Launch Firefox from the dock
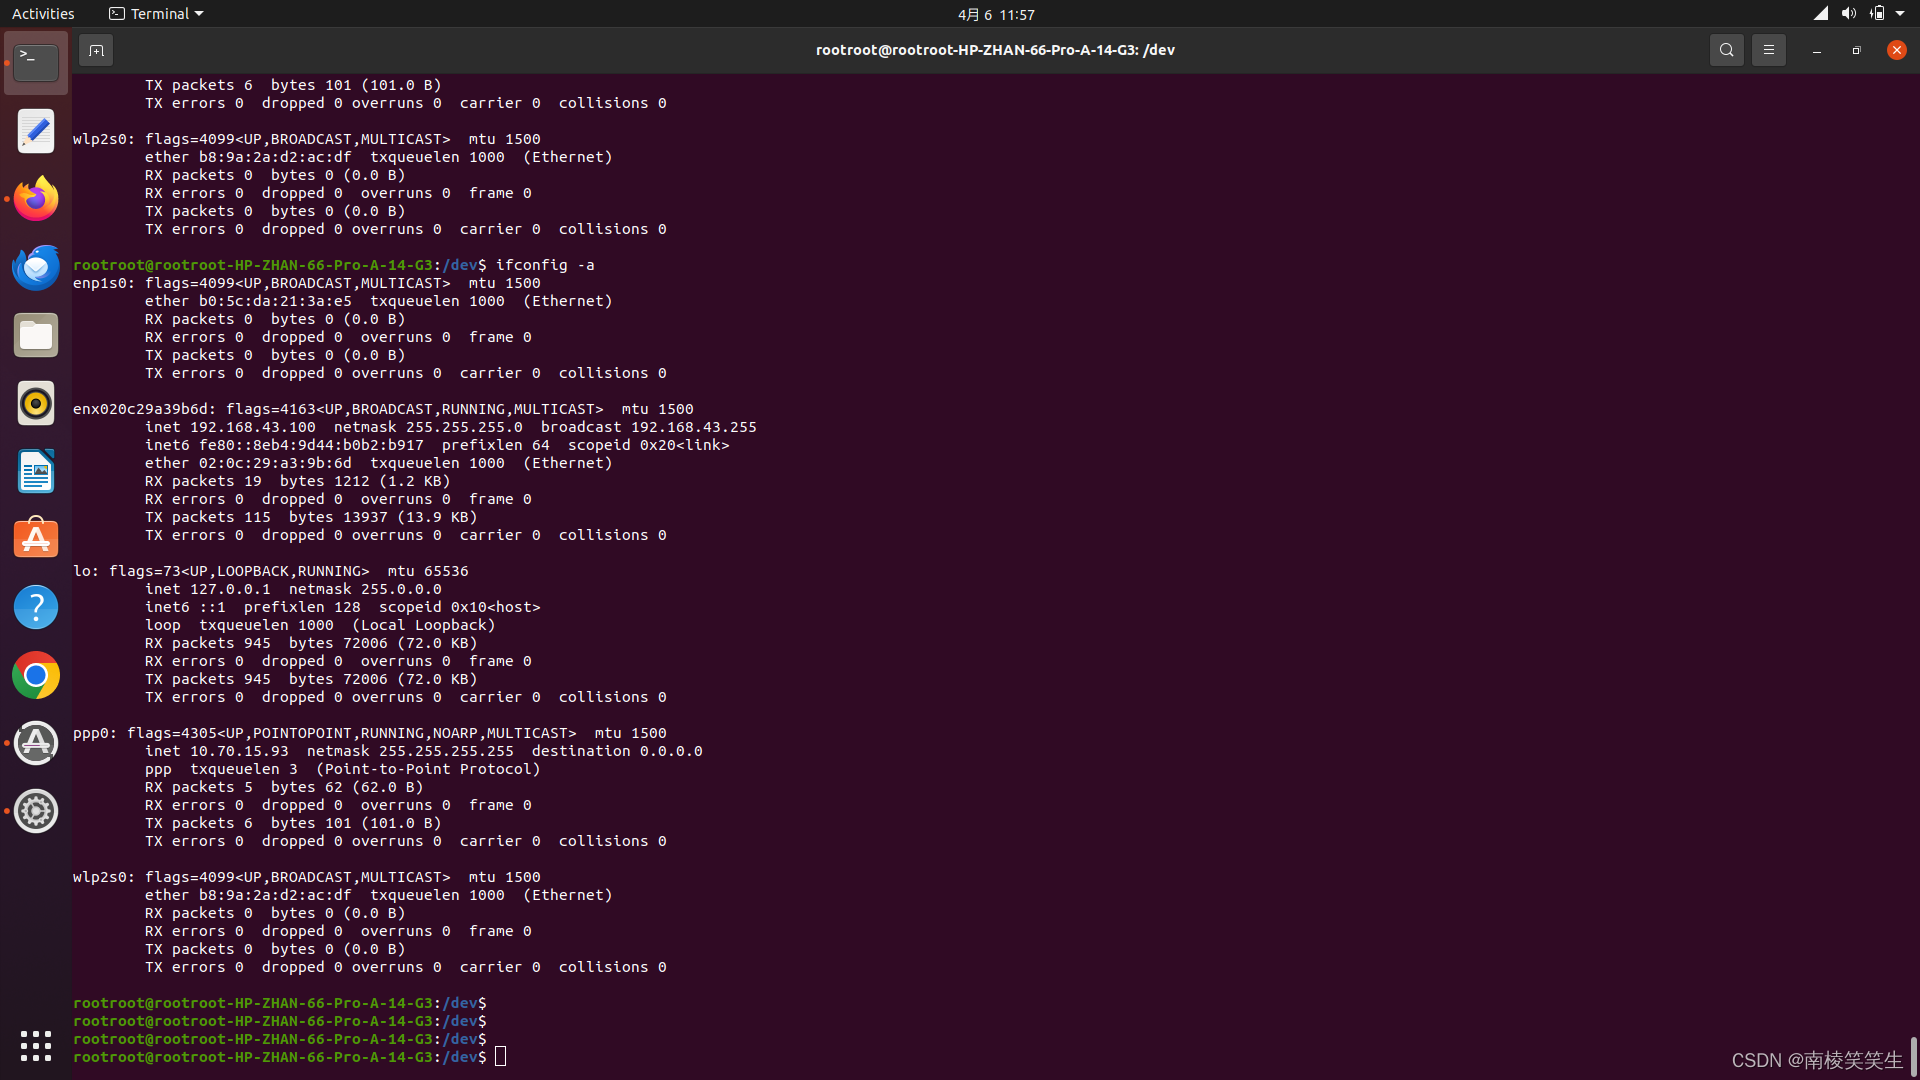This screenshot has width=1920, height=1080. (x=36, y=199)
